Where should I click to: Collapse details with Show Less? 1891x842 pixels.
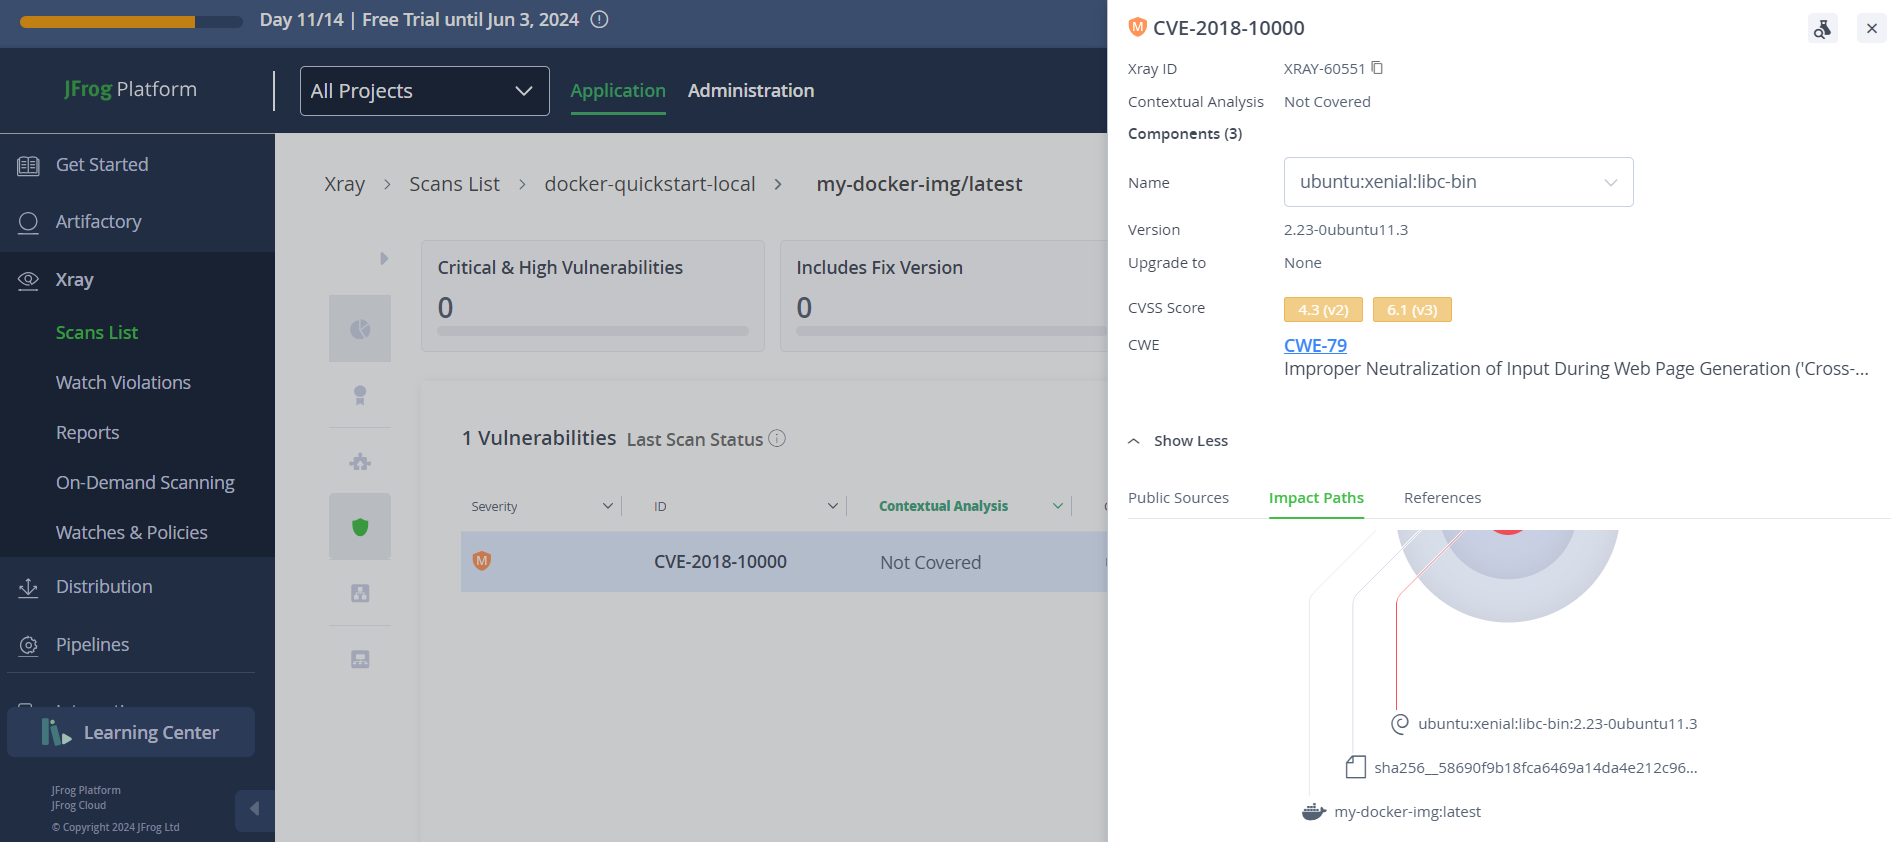pyautogui.click(x=1178, y=441)
